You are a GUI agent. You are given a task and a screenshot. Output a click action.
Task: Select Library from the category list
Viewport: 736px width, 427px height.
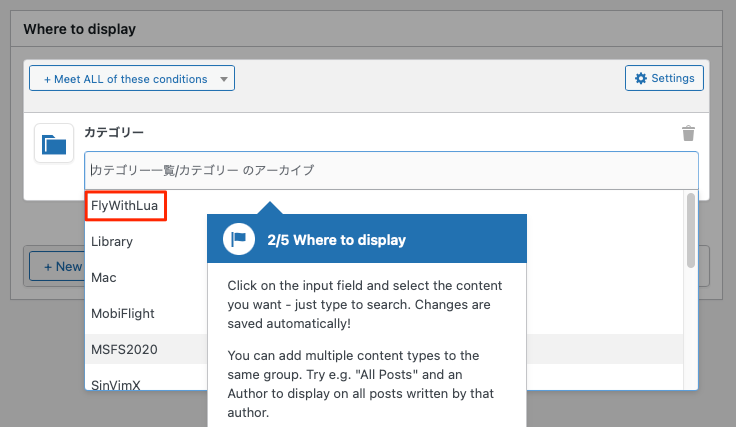point(112,242)
